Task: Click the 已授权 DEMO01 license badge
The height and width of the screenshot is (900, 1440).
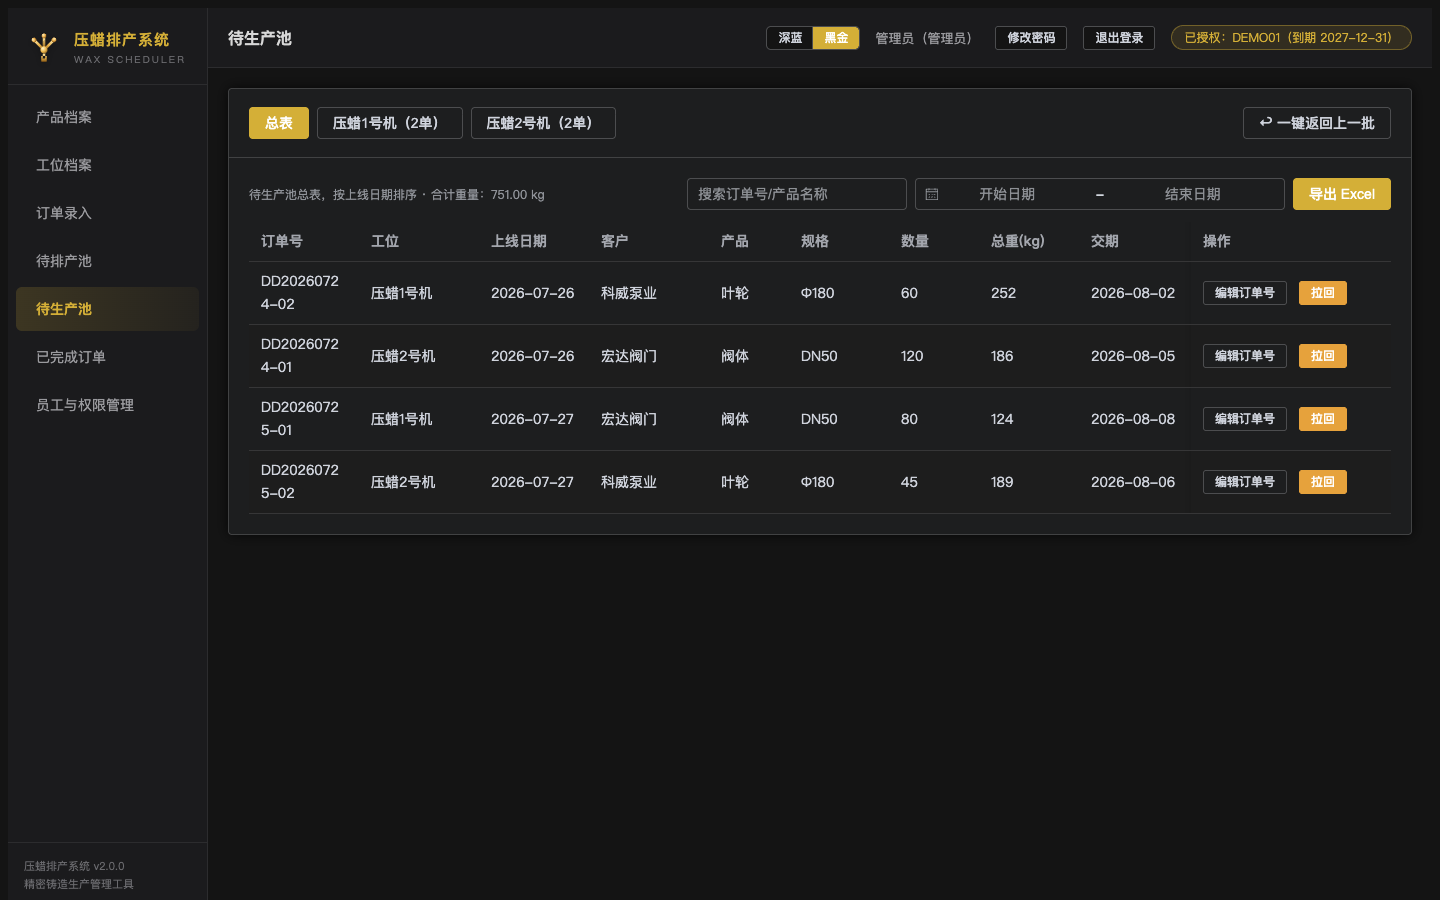Action: pos(1291,38)
